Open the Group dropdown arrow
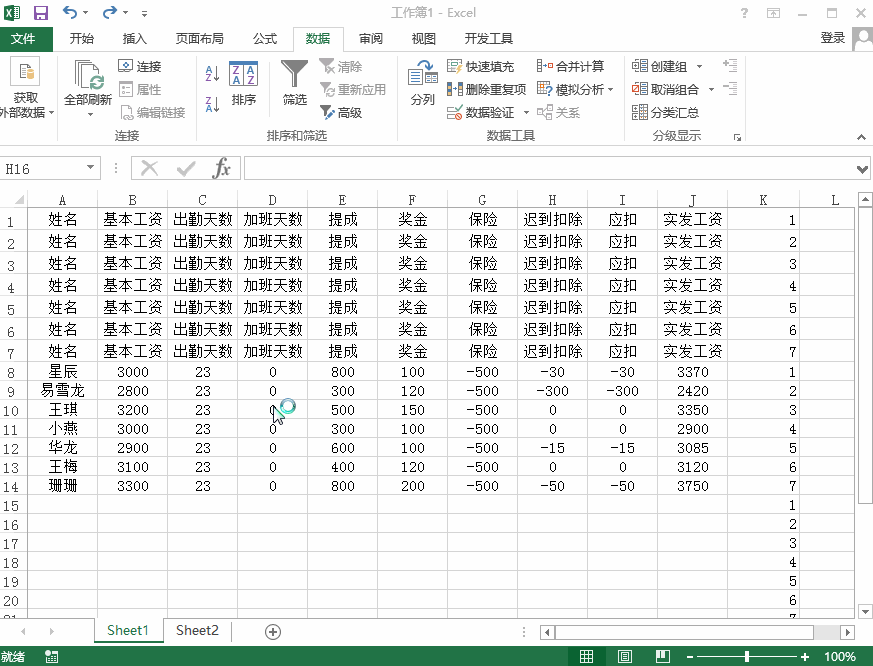Viewport: 873px width, 666px height. coord(699,66)
